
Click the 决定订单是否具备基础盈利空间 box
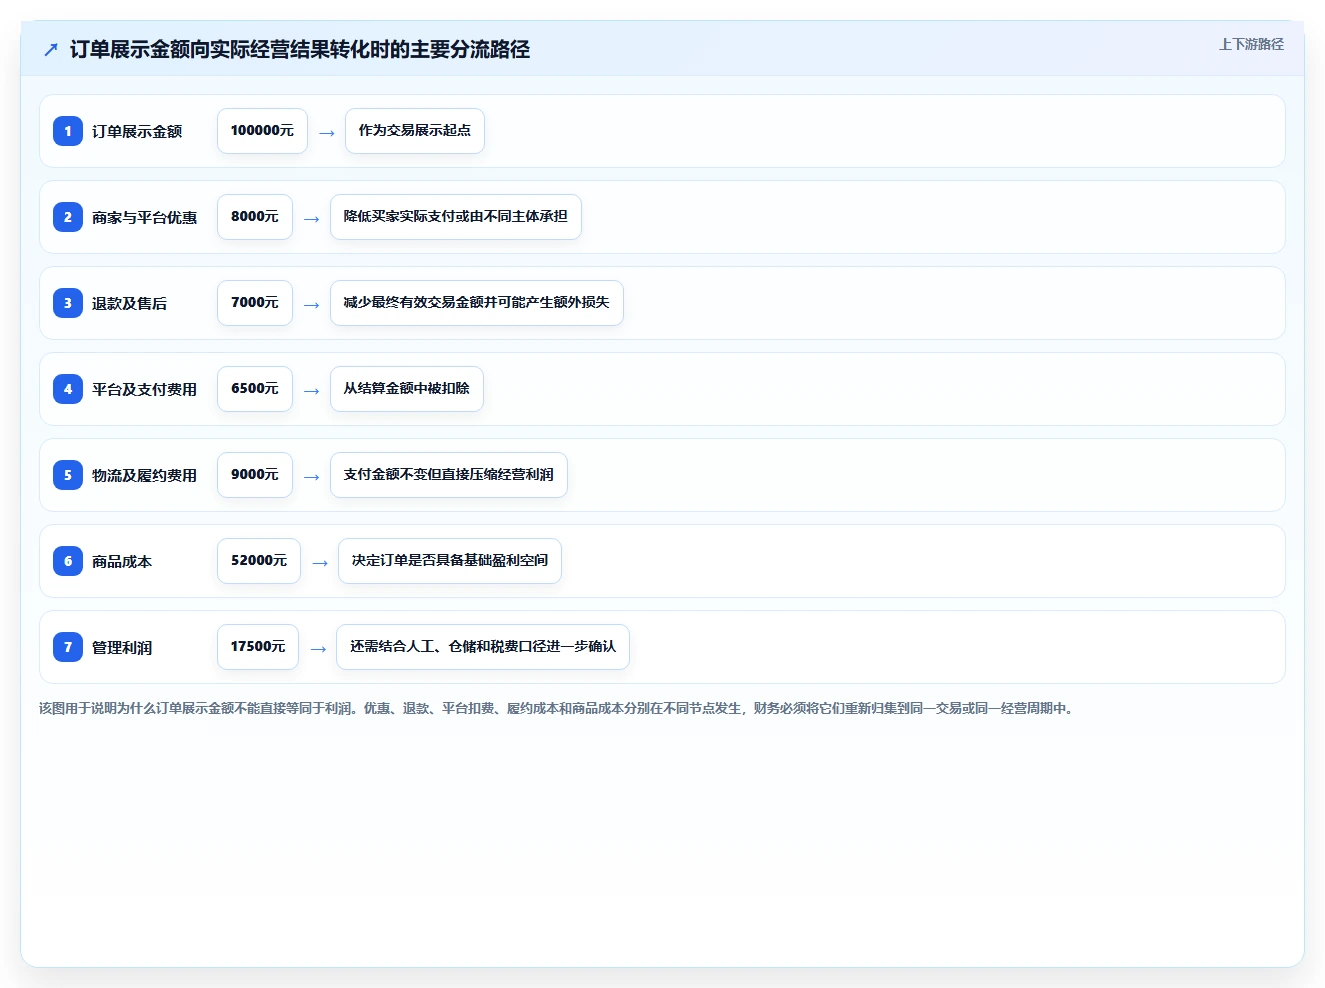tap(450, 561)
